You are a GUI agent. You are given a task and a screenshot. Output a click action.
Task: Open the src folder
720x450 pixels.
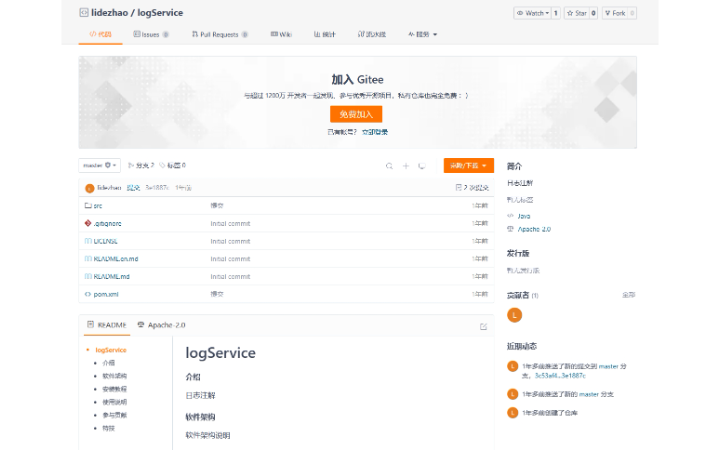point(98,205)
